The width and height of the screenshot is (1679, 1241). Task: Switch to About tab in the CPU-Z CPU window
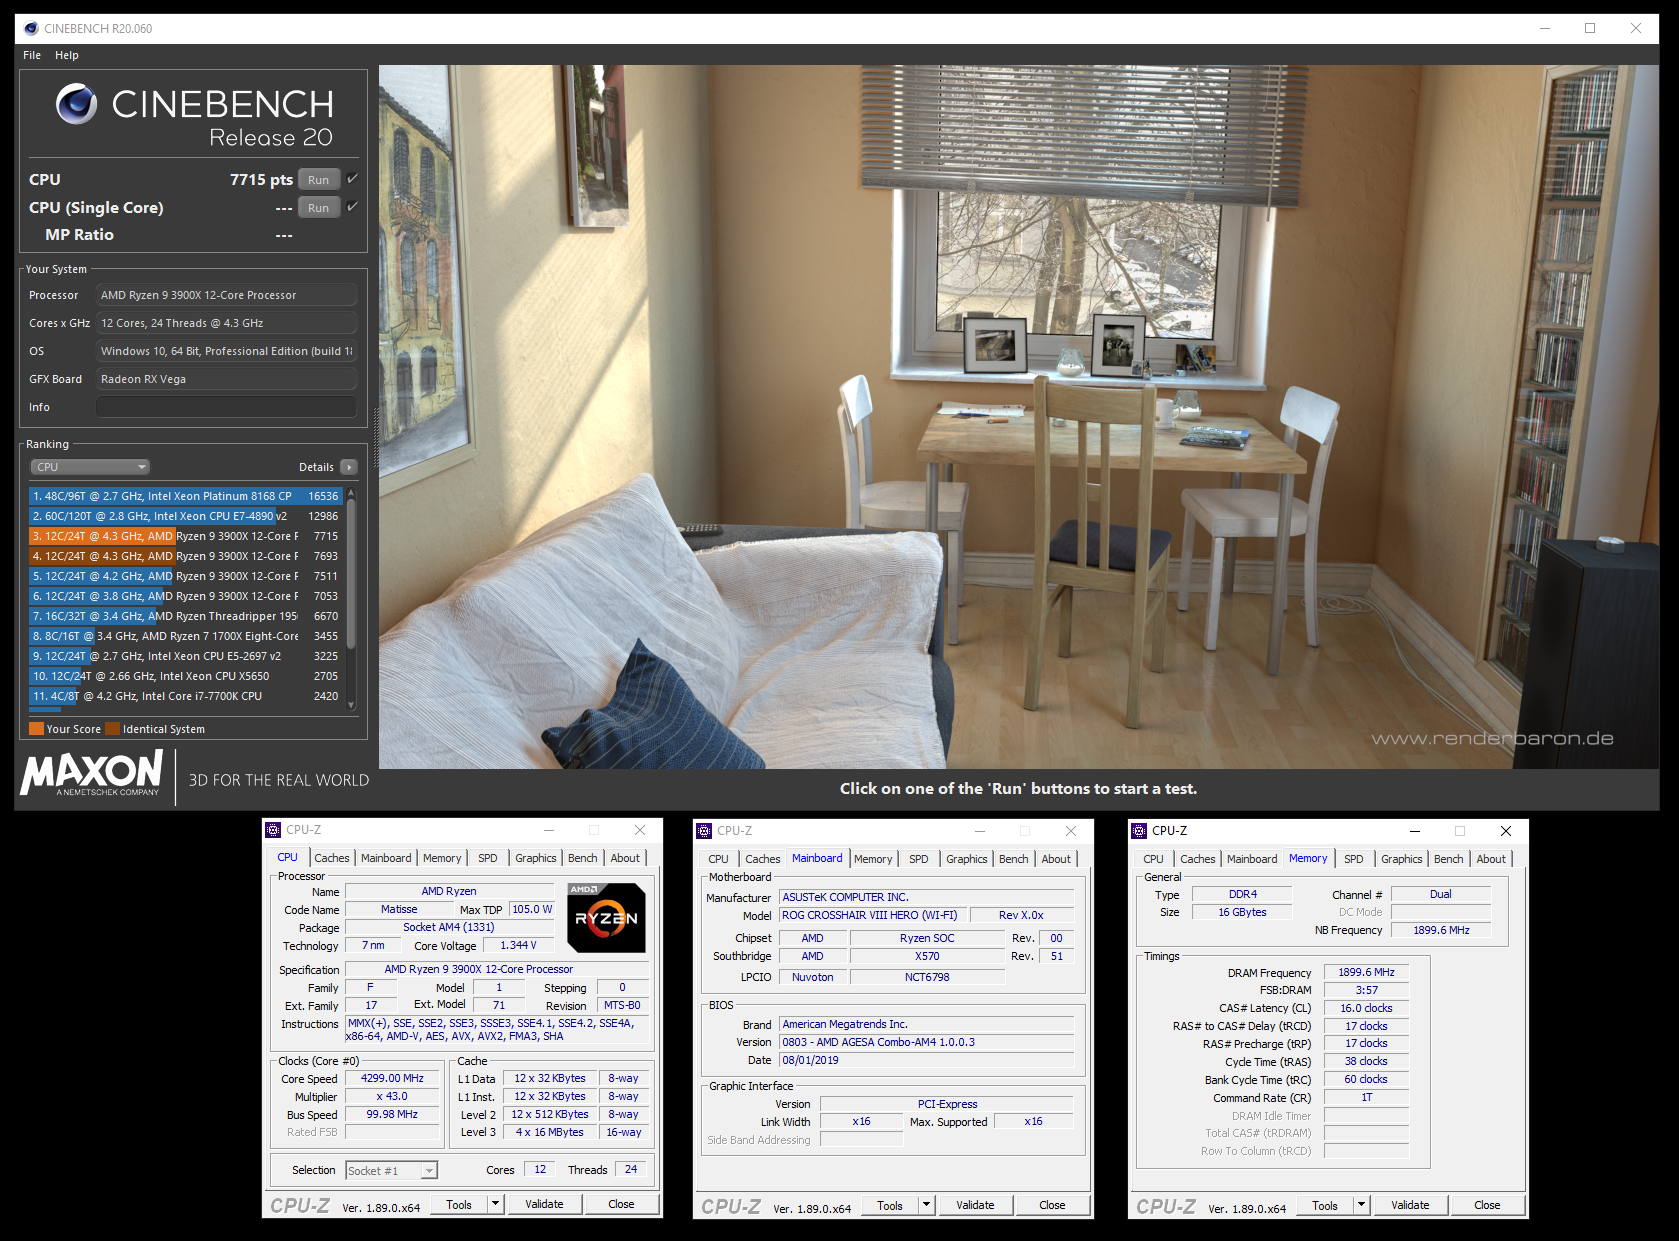tap(625, 858)
